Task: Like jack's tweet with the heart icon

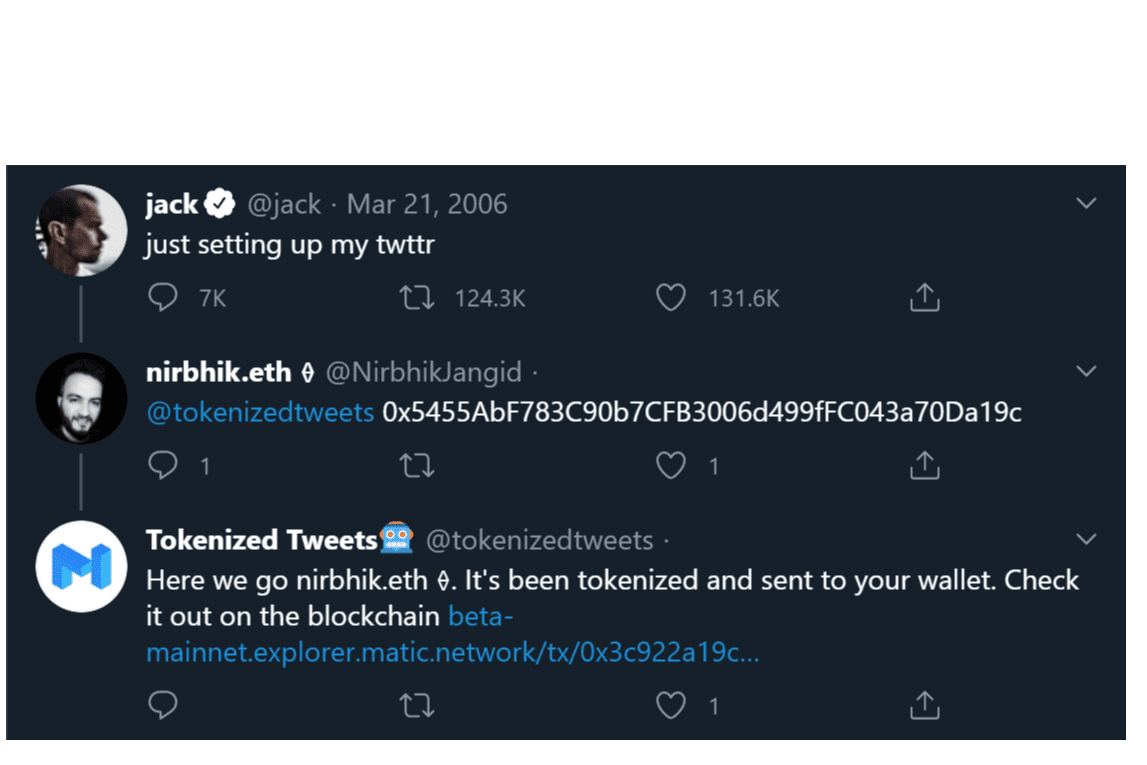Action: pyautogui.click(x=671, y=297)
